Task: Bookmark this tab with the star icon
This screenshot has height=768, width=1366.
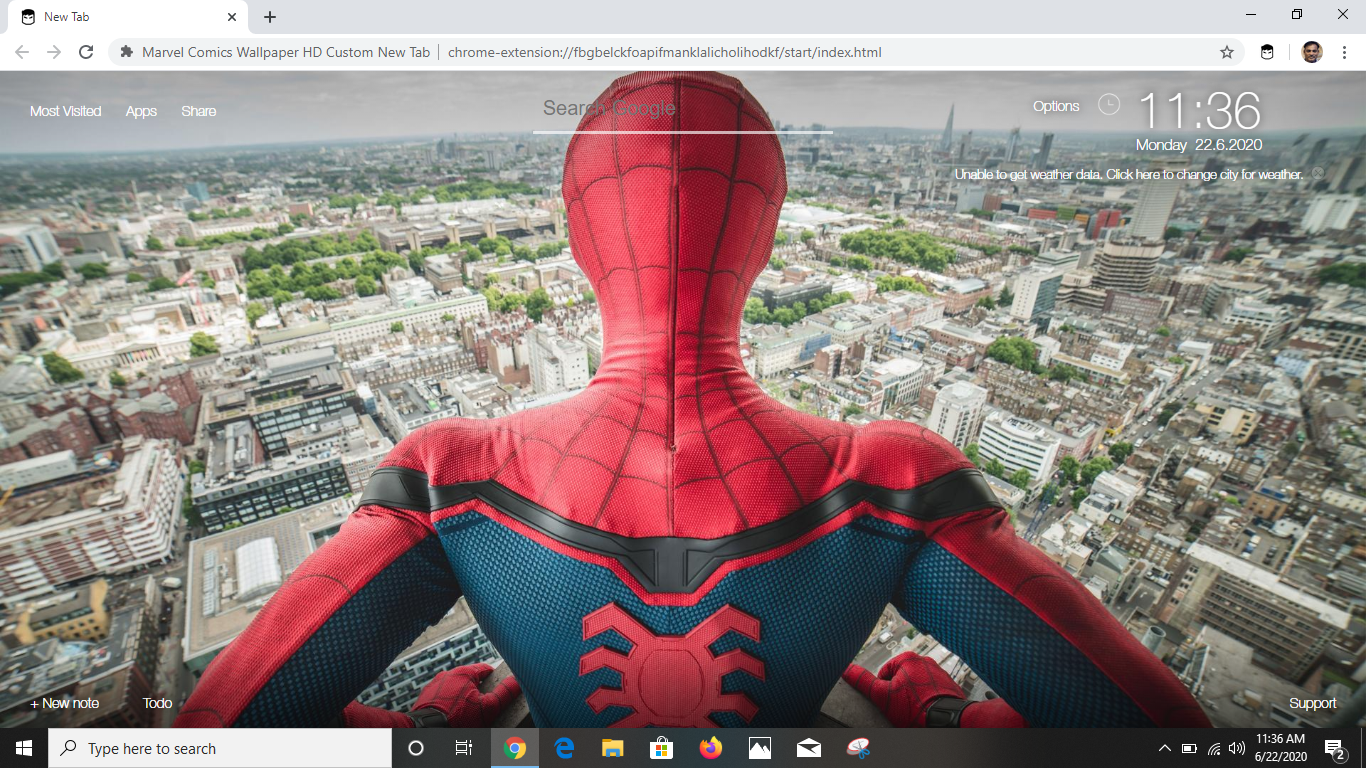Action: pos(1227,52)
